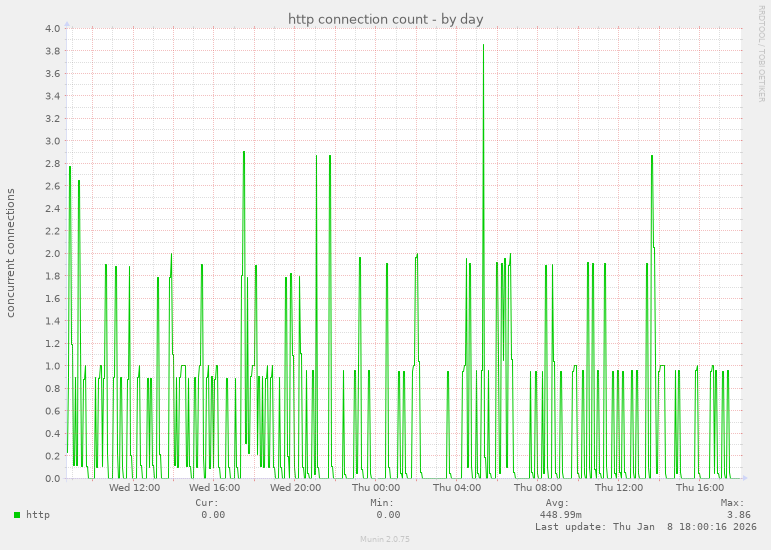Image resolution: width=771 pixels, height=550 pixels.
Task: Click the green http legend color square
Action: point(17,515)
